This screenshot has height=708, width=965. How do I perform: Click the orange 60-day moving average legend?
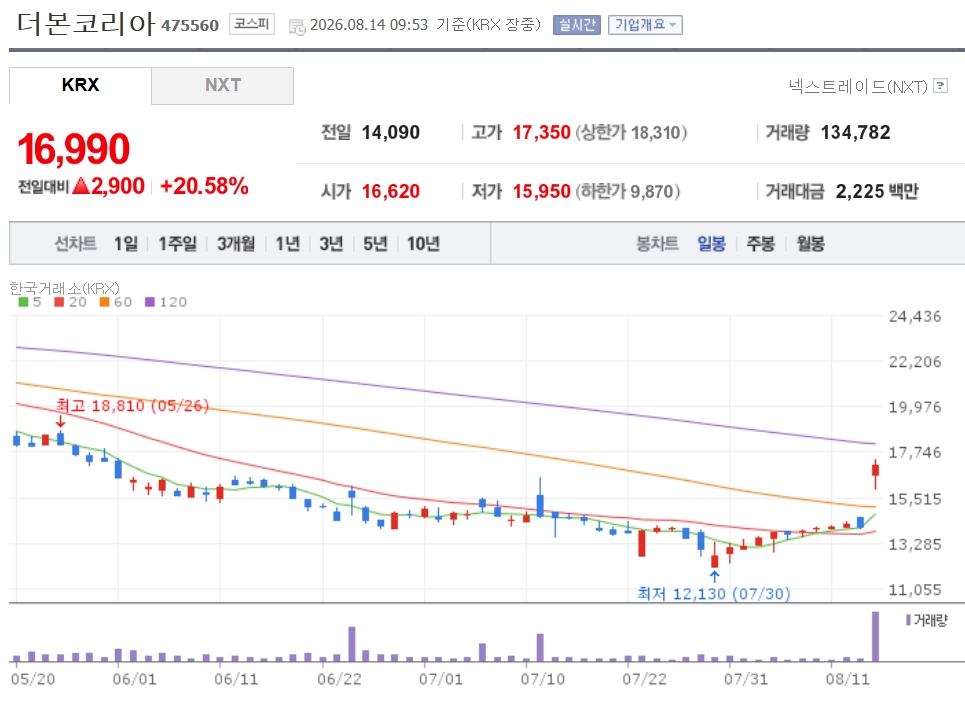pos(116,302)
